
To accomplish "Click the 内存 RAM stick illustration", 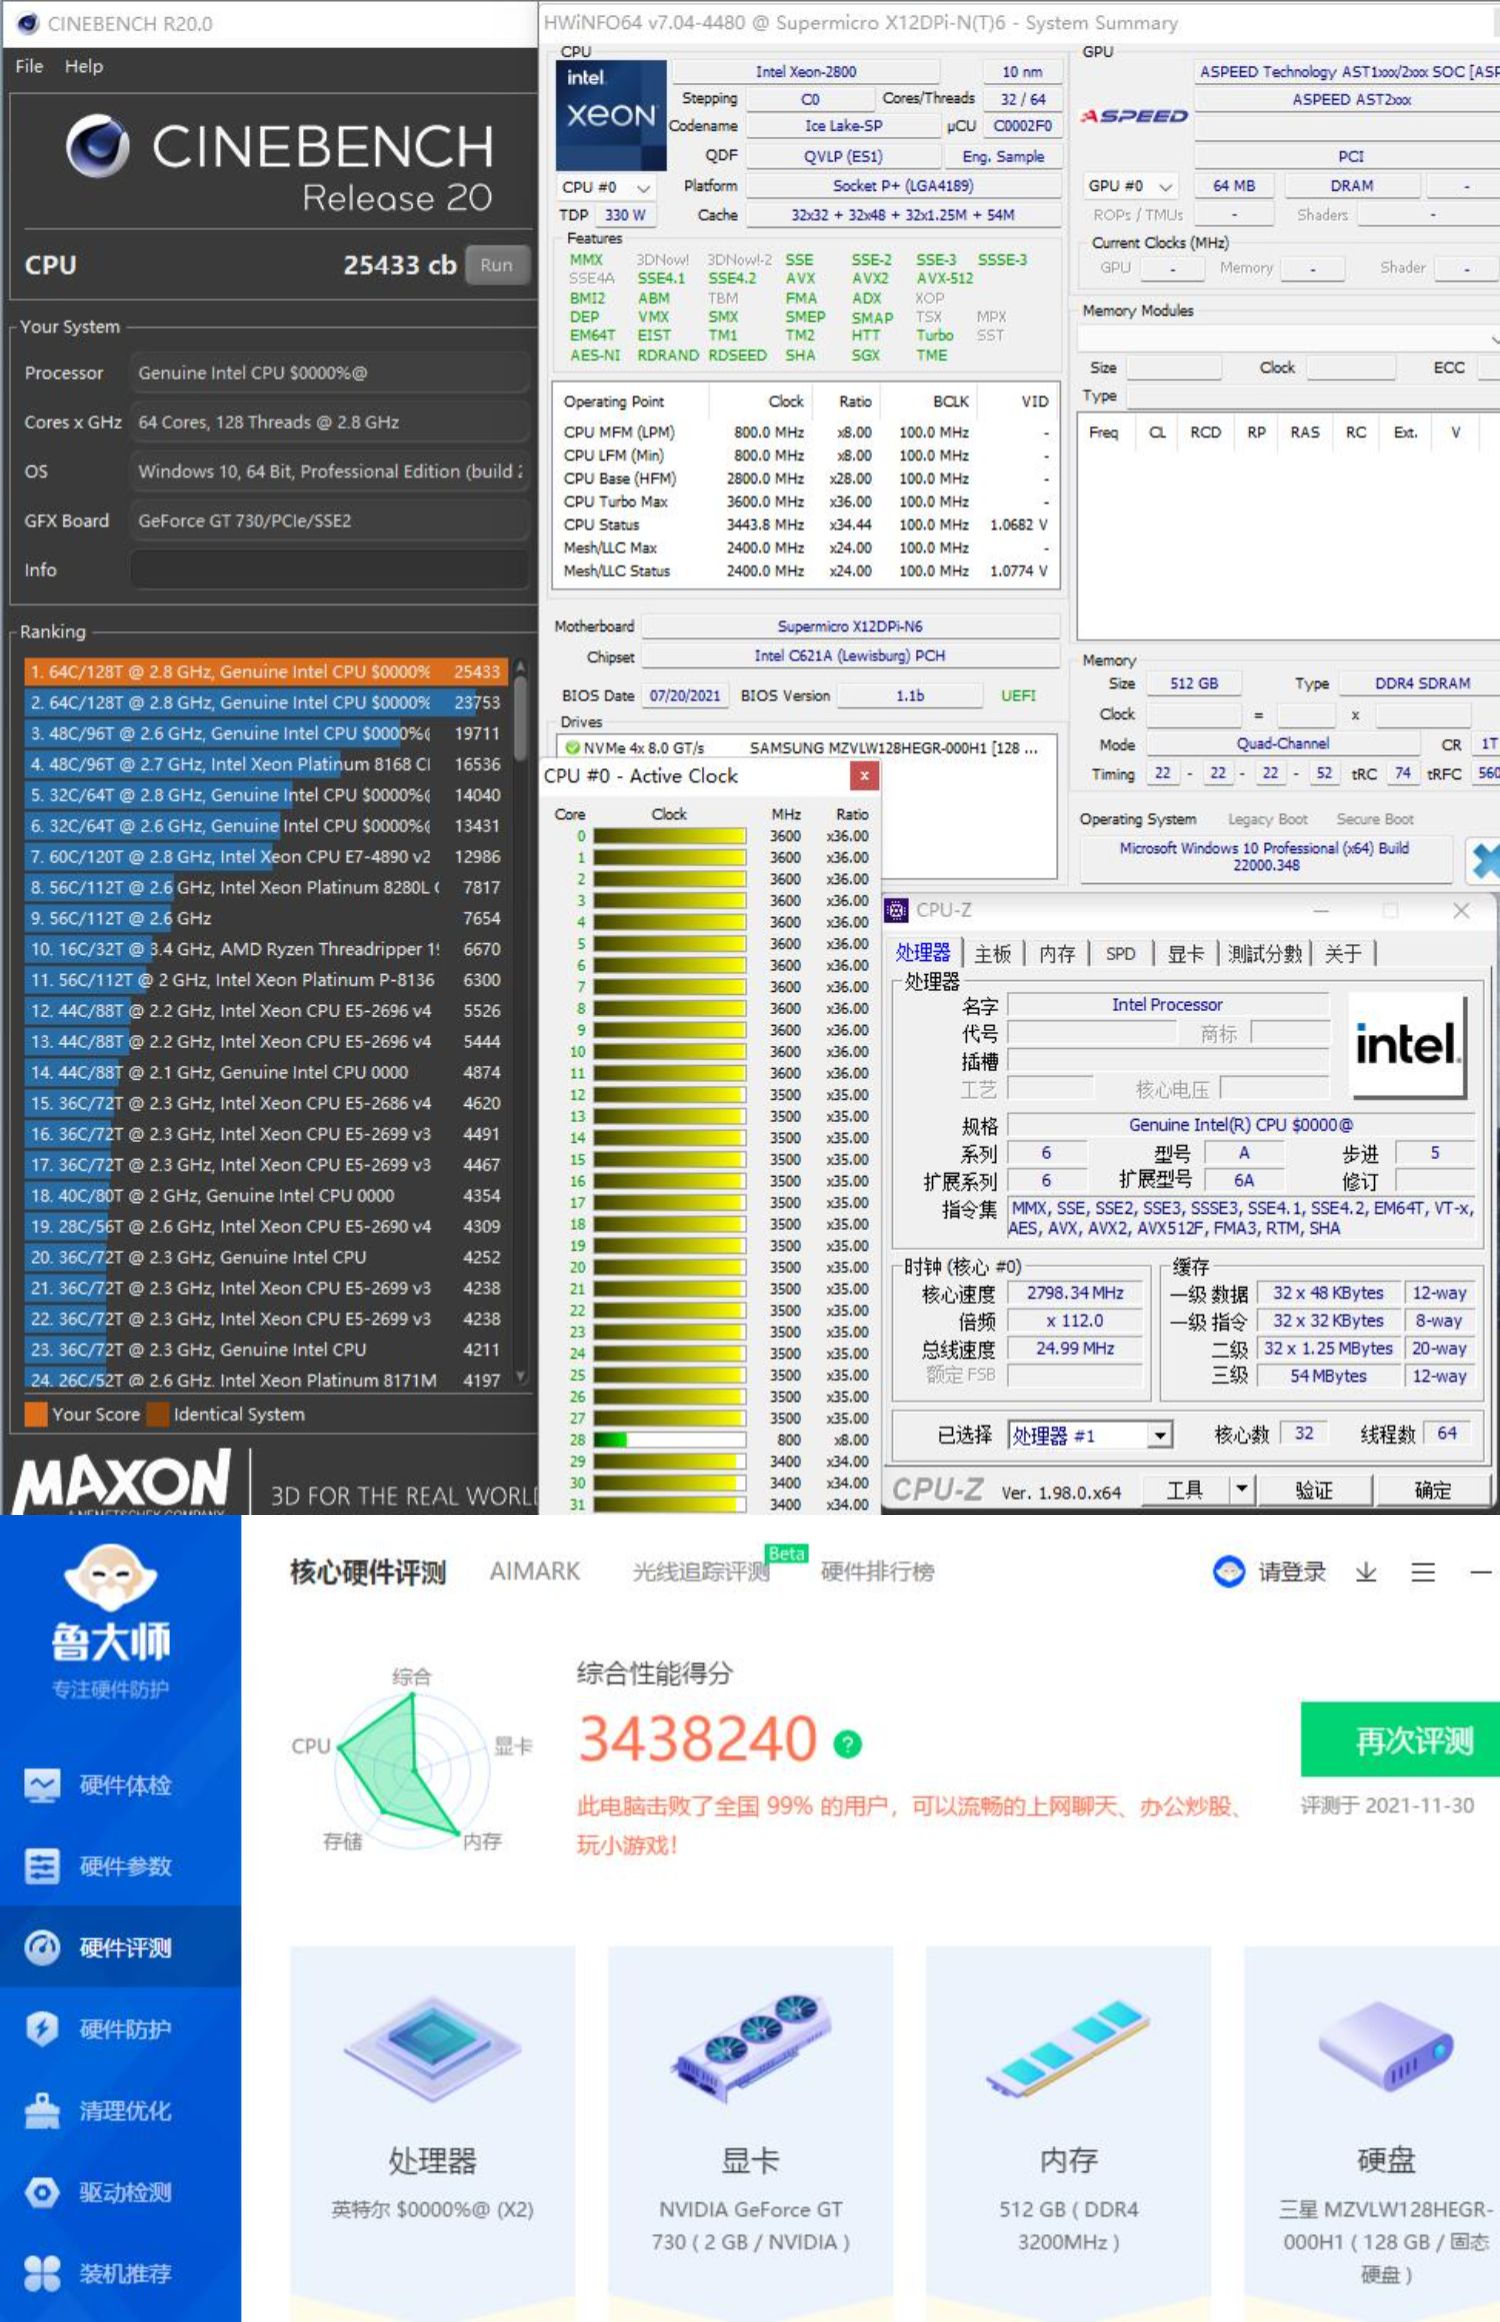I will coord(1068,2047).
